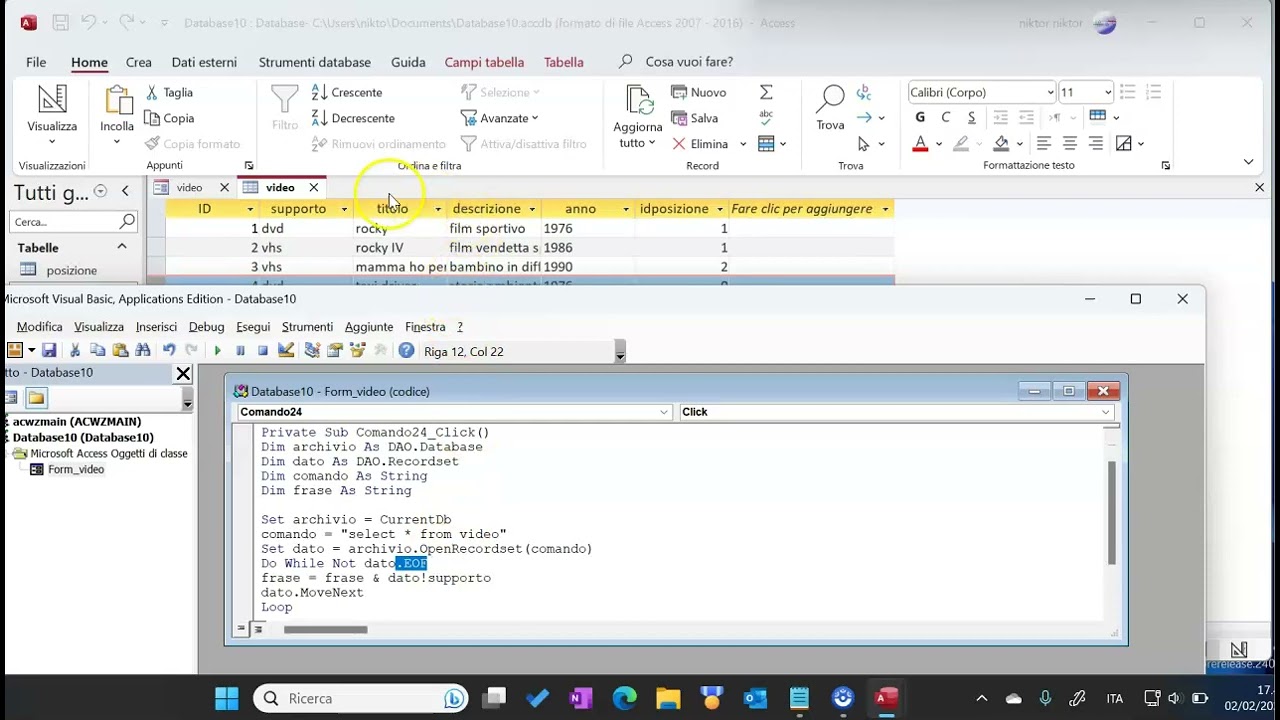
Task: Click the Cut scissors icon in VBA toolbar
Action: pyautogui.click(x=75, y=350)
